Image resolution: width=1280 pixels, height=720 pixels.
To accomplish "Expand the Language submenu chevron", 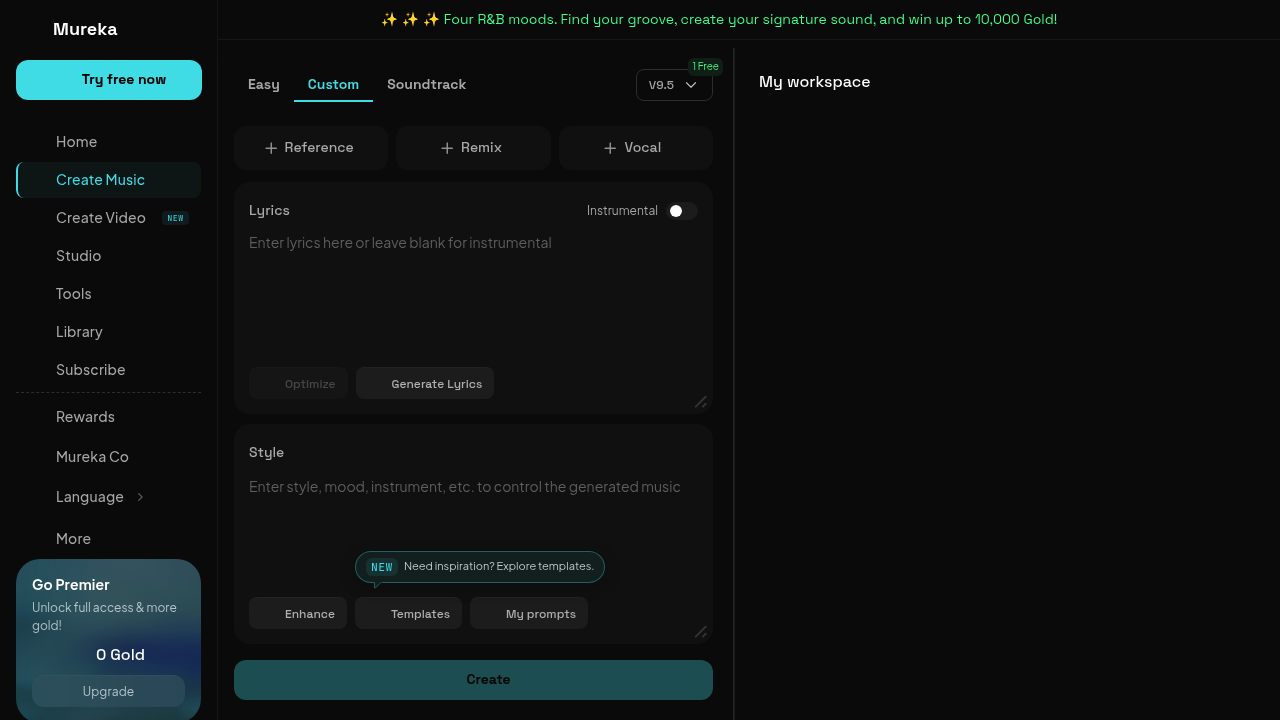I will point(140,497).
